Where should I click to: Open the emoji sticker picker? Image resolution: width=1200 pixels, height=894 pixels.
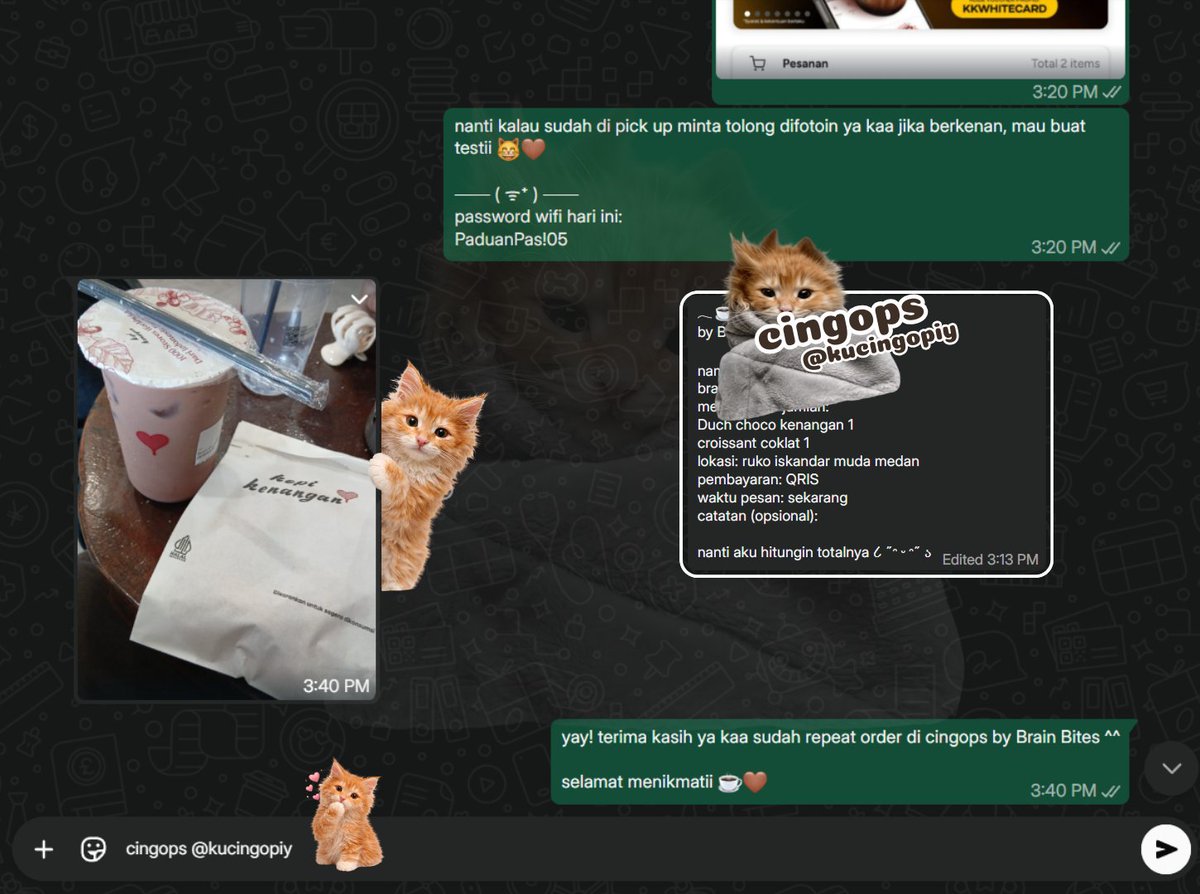click(x=93, y=849)
